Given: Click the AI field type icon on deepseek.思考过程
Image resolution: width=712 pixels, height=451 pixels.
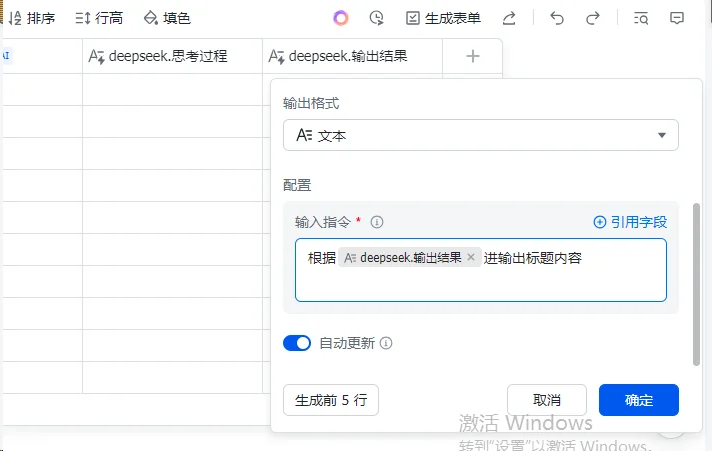Looking at the screenshot, I should point(96,57).
